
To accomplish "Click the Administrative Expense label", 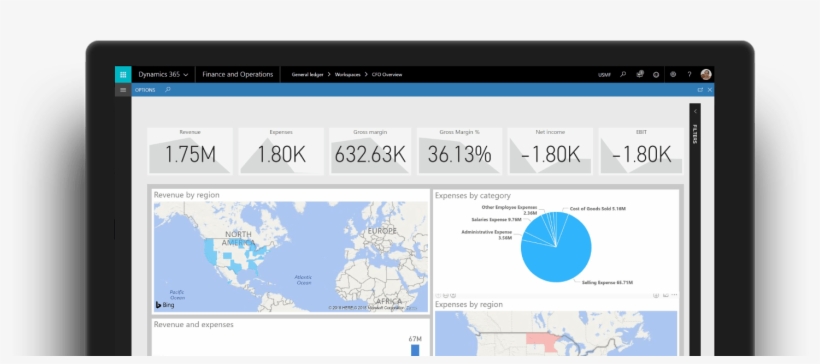I will pyautogui.click(x=486, y=234).
